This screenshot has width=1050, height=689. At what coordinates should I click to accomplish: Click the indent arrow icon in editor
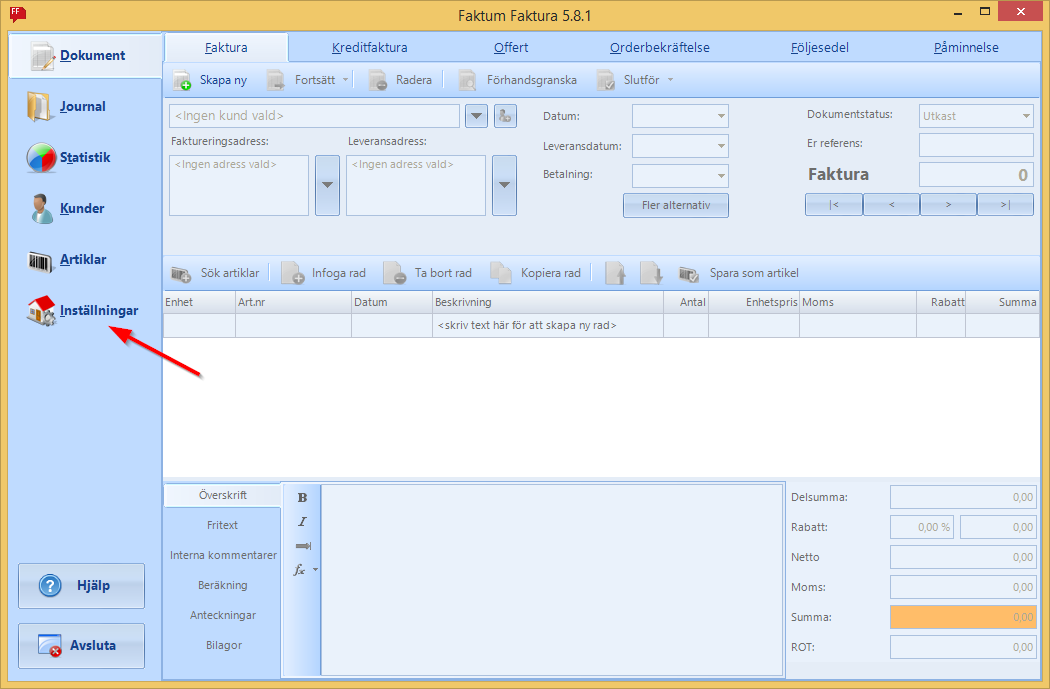(303, 546)
